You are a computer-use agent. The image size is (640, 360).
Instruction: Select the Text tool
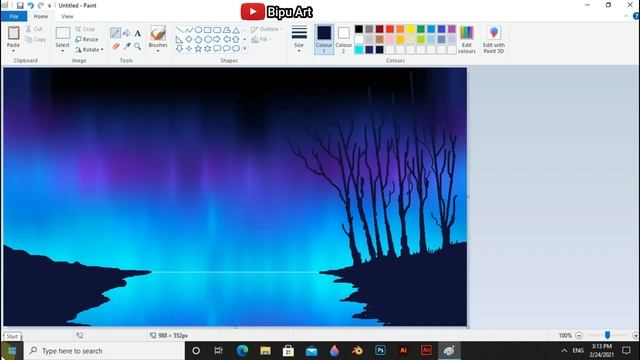click(138, 33)
